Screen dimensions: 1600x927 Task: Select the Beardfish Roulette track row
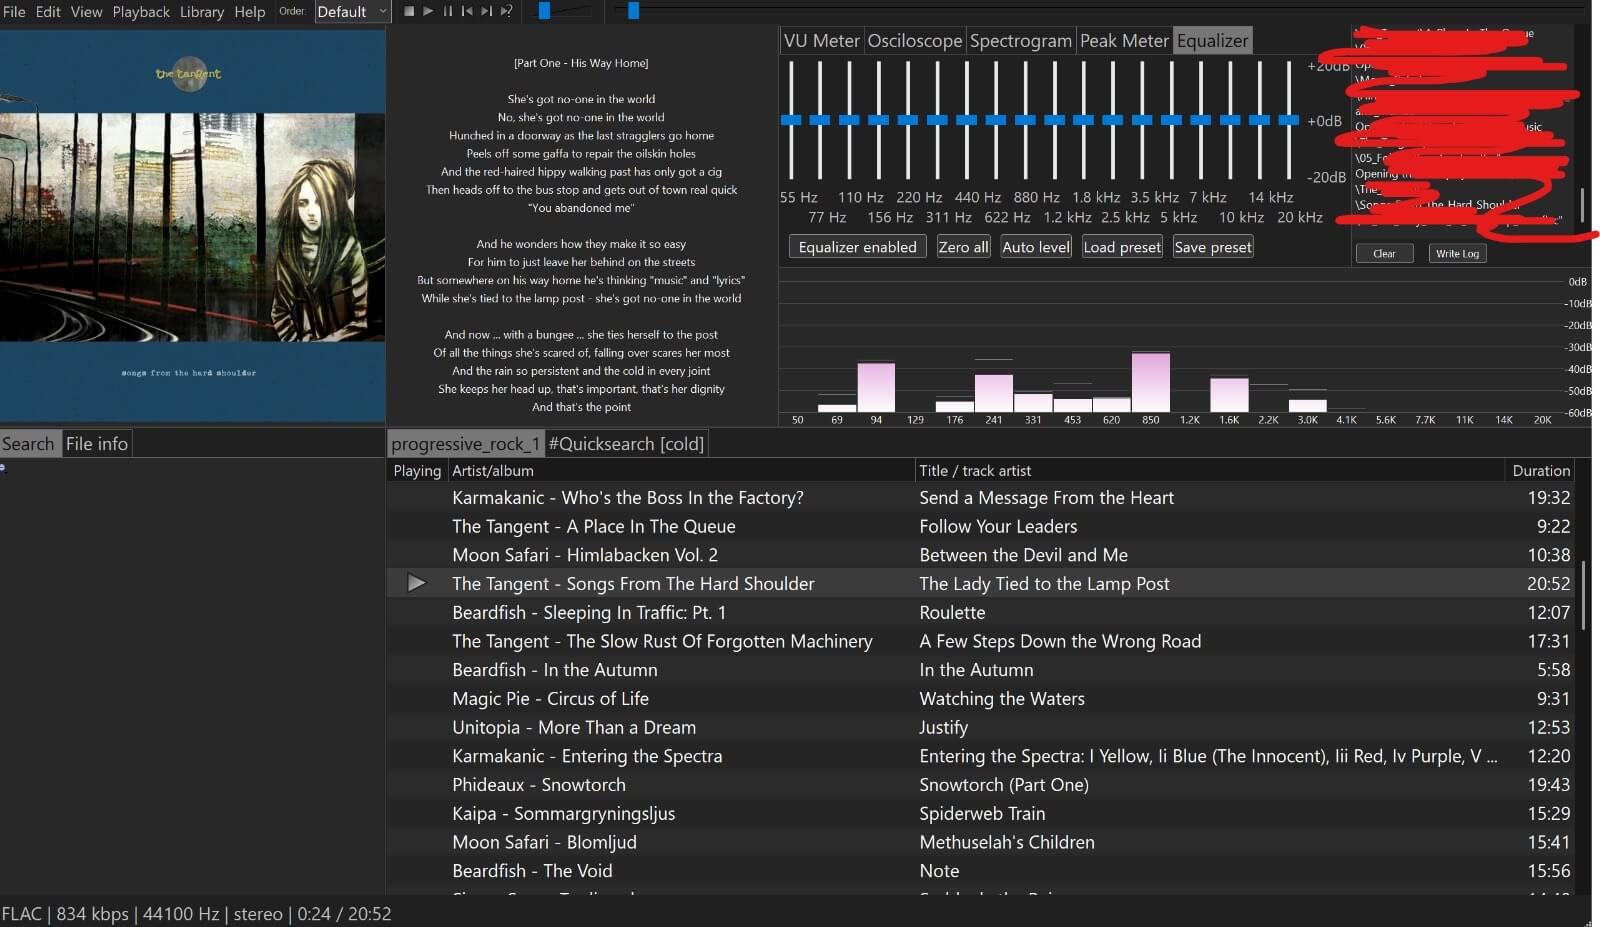point(950,613)
